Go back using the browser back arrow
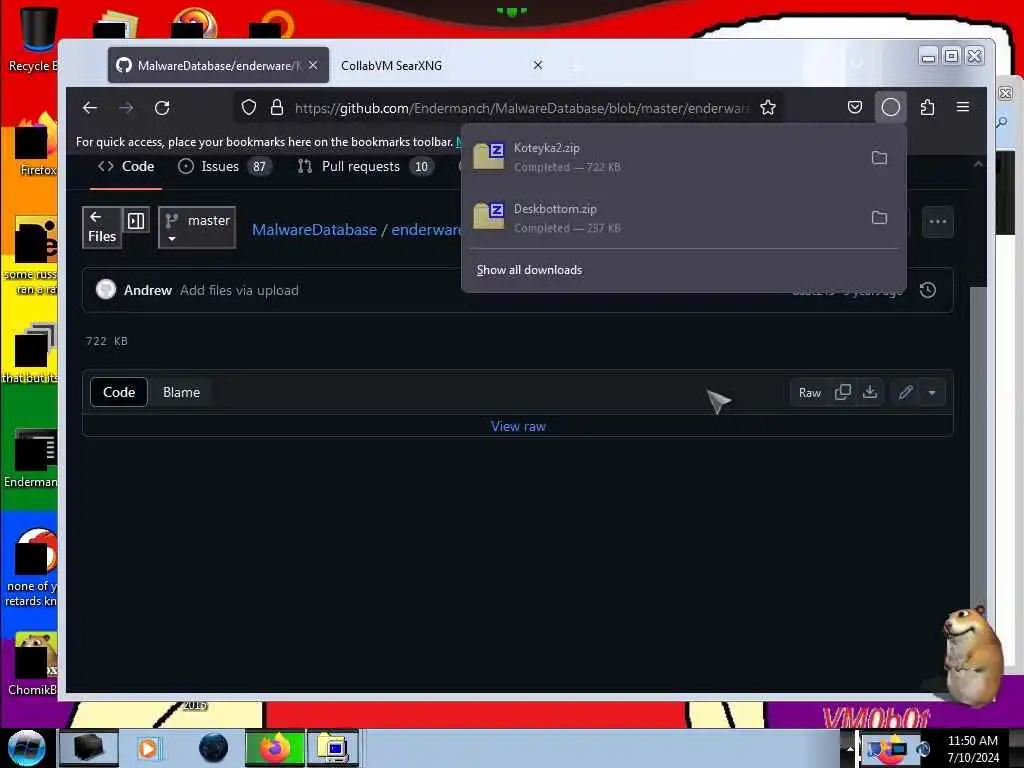1024x768 pixels. point(90,108)
